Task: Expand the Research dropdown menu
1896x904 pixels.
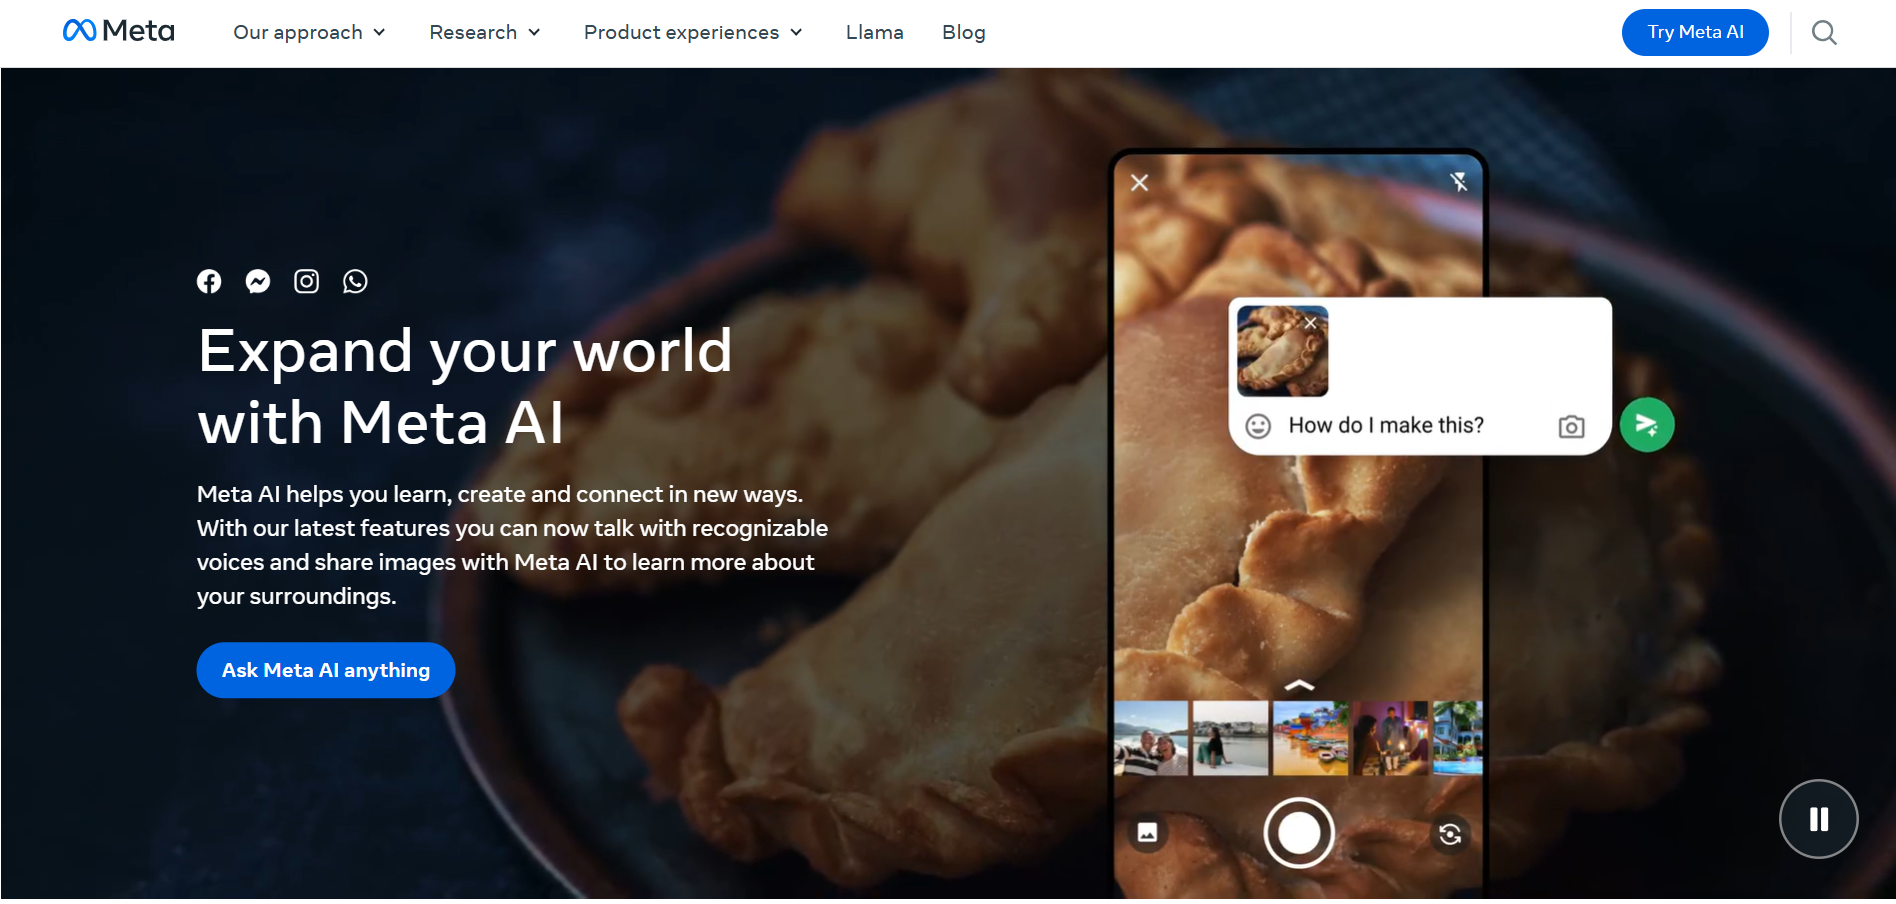Action: (485, 33)
